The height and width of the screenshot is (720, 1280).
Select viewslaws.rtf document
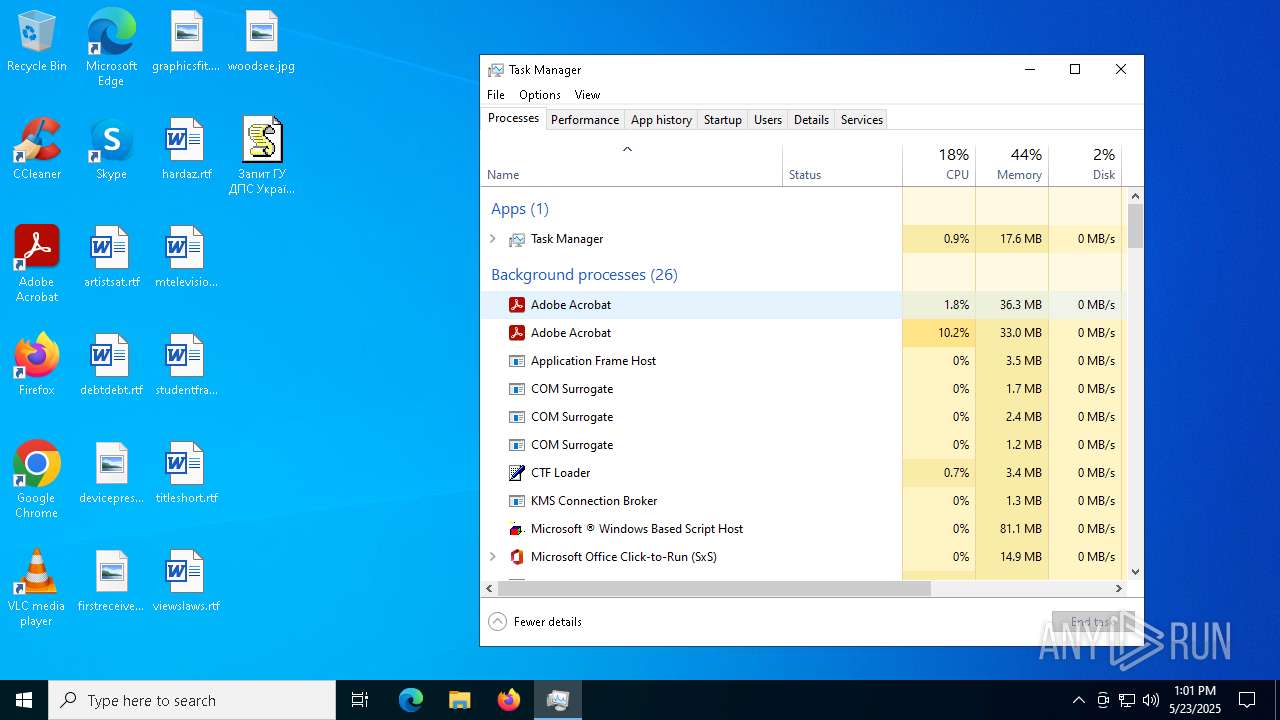point(186,582)
